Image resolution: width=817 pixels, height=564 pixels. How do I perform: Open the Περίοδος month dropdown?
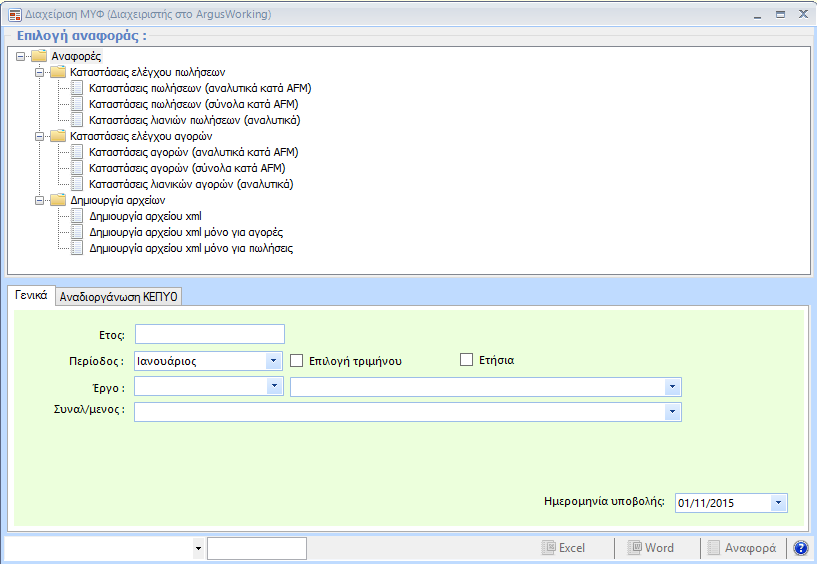274,361
